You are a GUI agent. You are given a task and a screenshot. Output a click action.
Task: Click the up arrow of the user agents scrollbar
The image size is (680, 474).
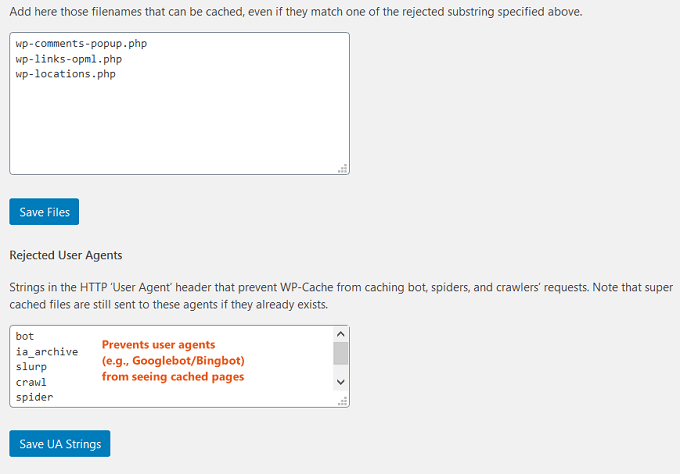340,335
